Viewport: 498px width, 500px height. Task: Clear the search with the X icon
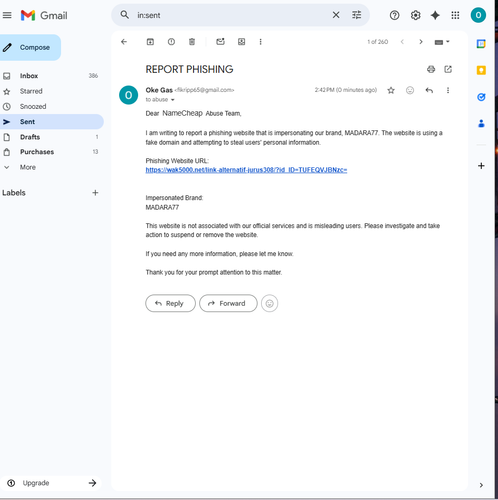tap(336, 15)
